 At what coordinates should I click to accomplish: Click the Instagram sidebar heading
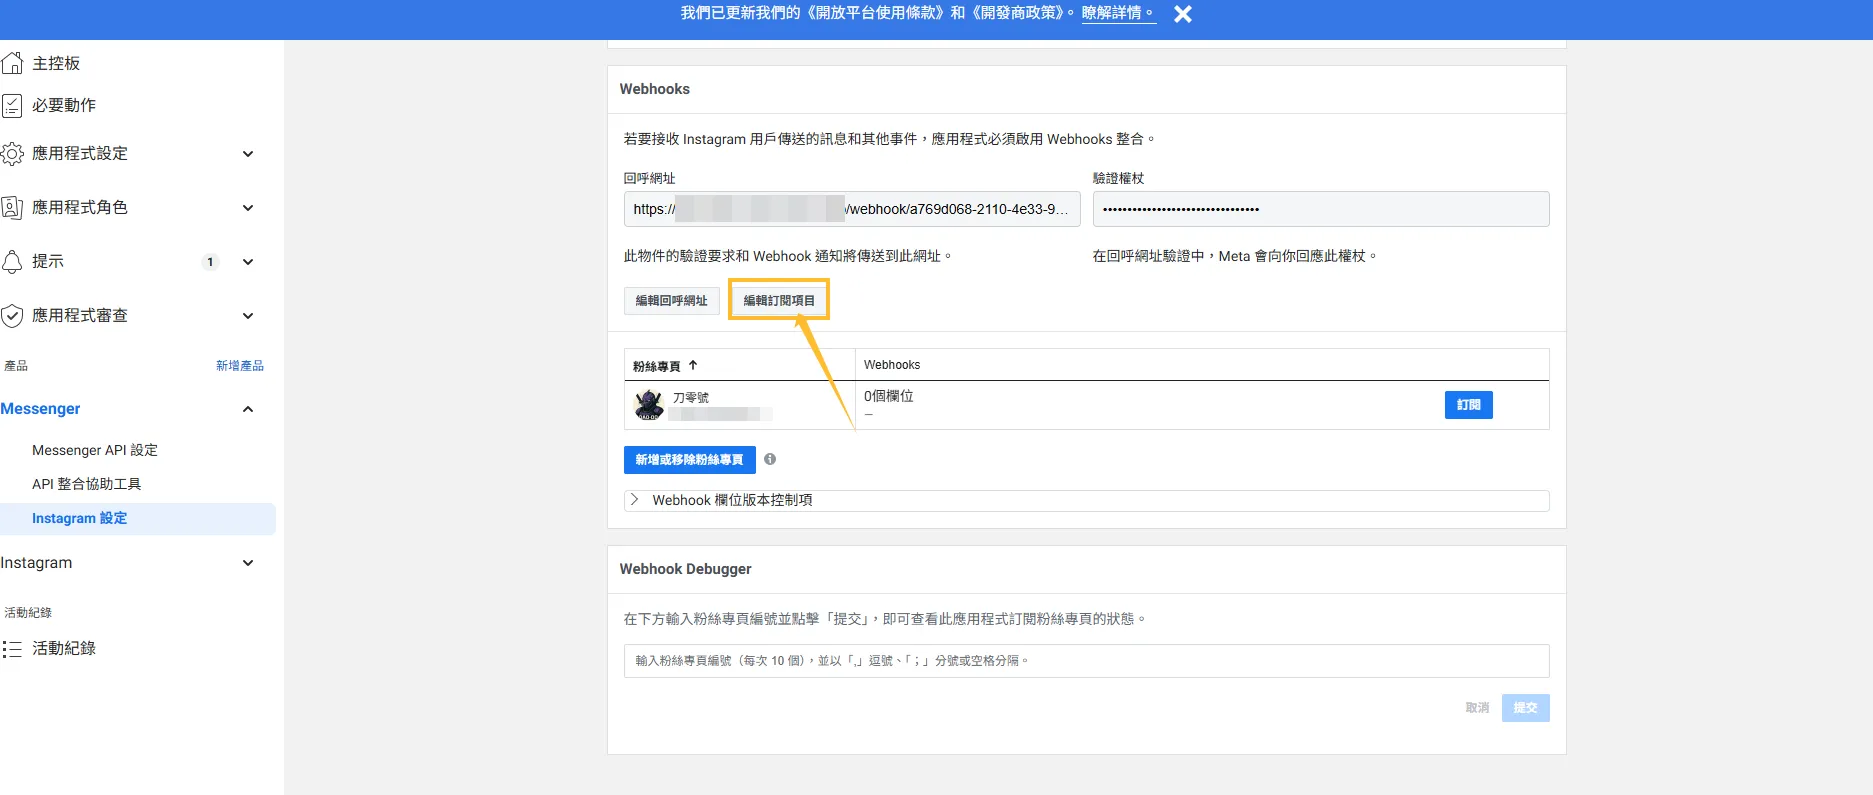coord(37,563)
